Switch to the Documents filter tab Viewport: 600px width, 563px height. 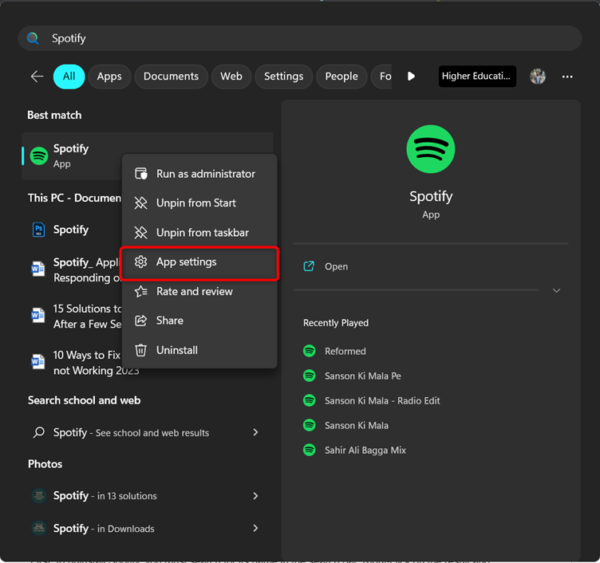[x=170, y=76]
